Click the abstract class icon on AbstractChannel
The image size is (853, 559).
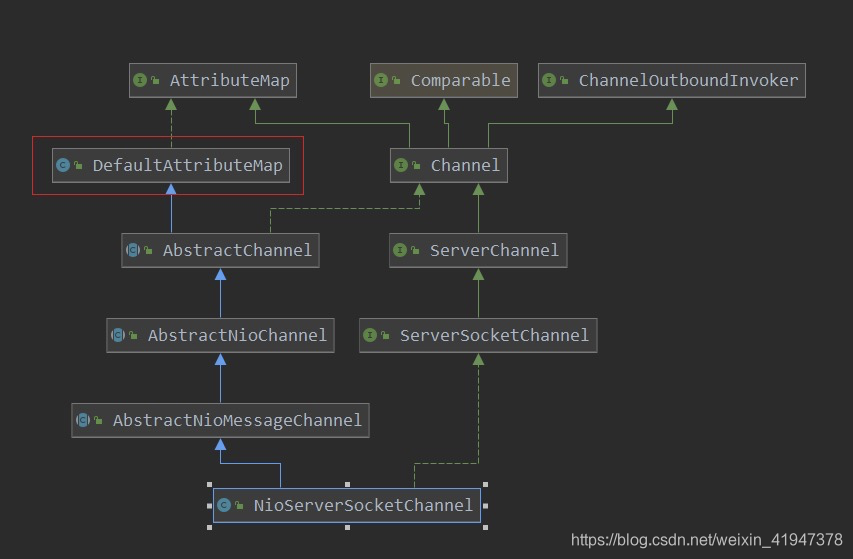(133, 250)
